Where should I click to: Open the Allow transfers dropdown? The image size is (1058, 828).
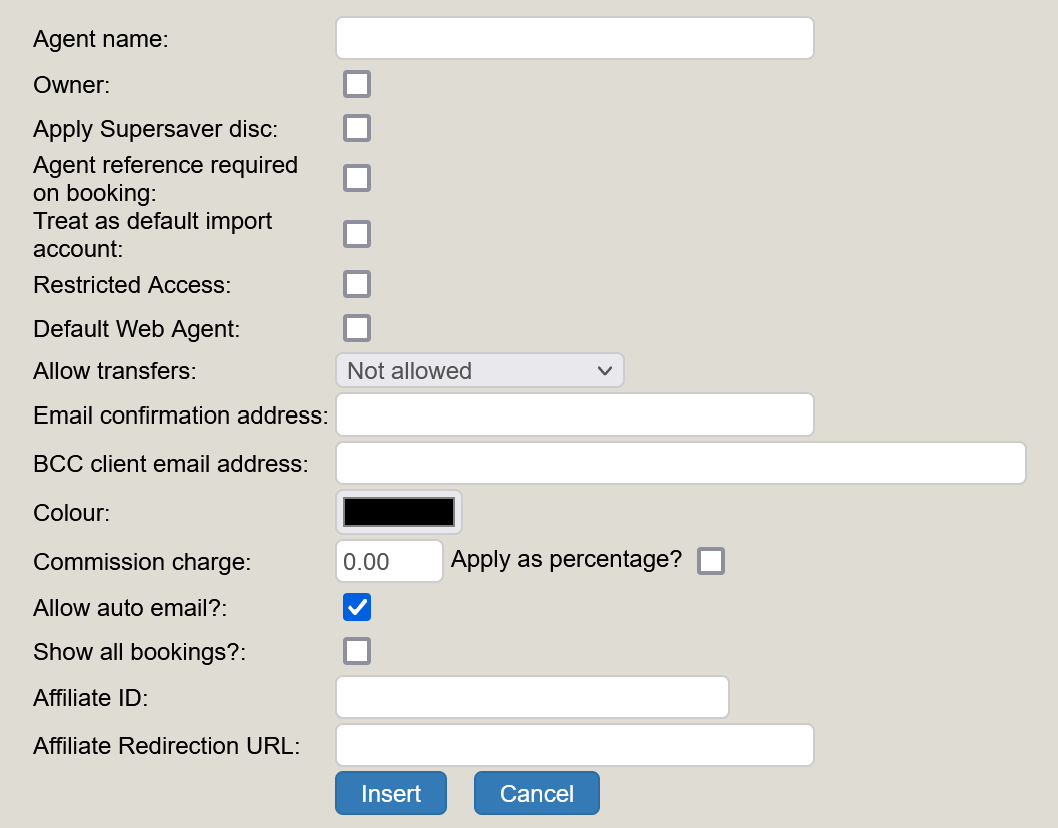click(x=478, y=370)
